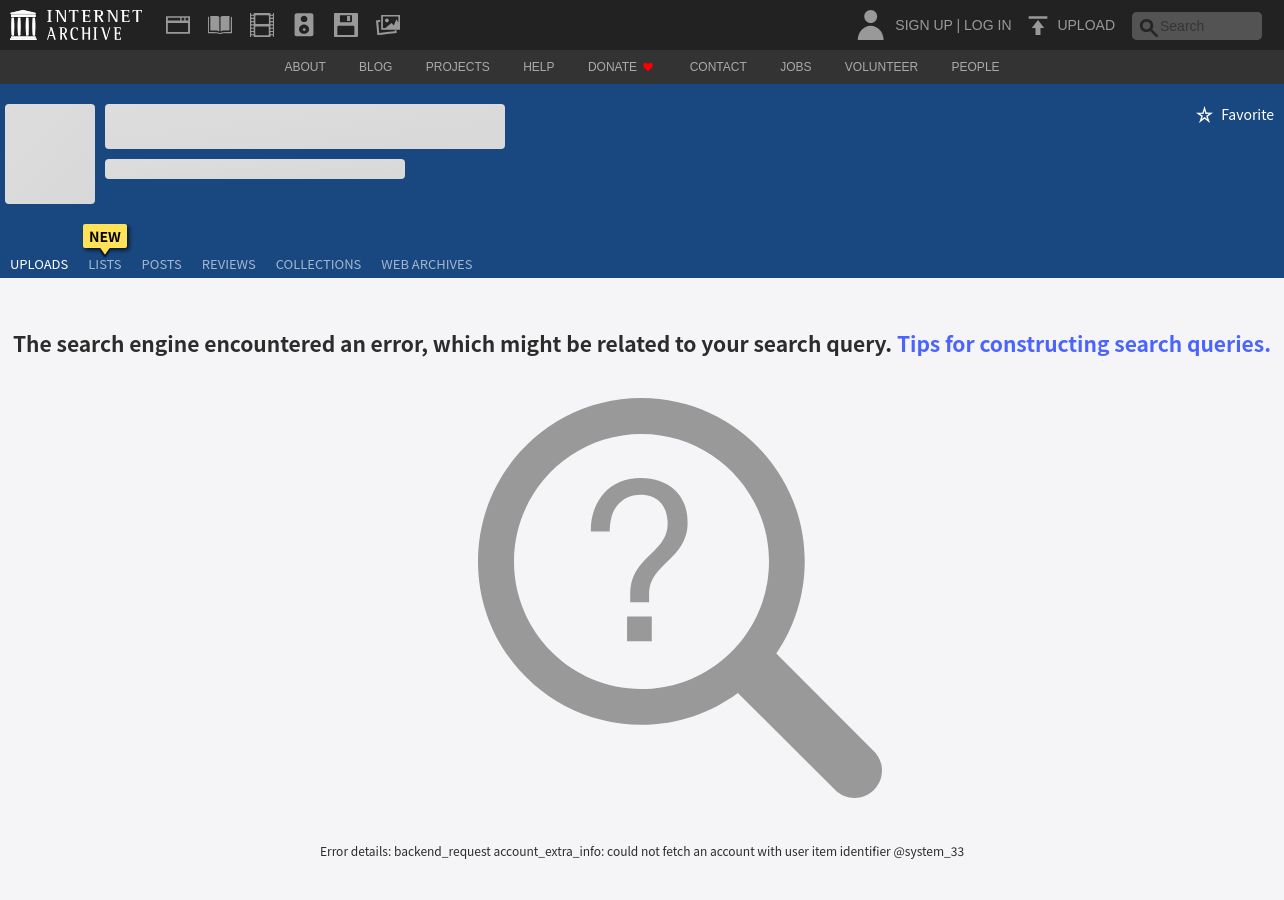Image resolution: width=1284 pixels, height=900 pixels.
Task: Click the error details text
Action: [x=642, y=852]
